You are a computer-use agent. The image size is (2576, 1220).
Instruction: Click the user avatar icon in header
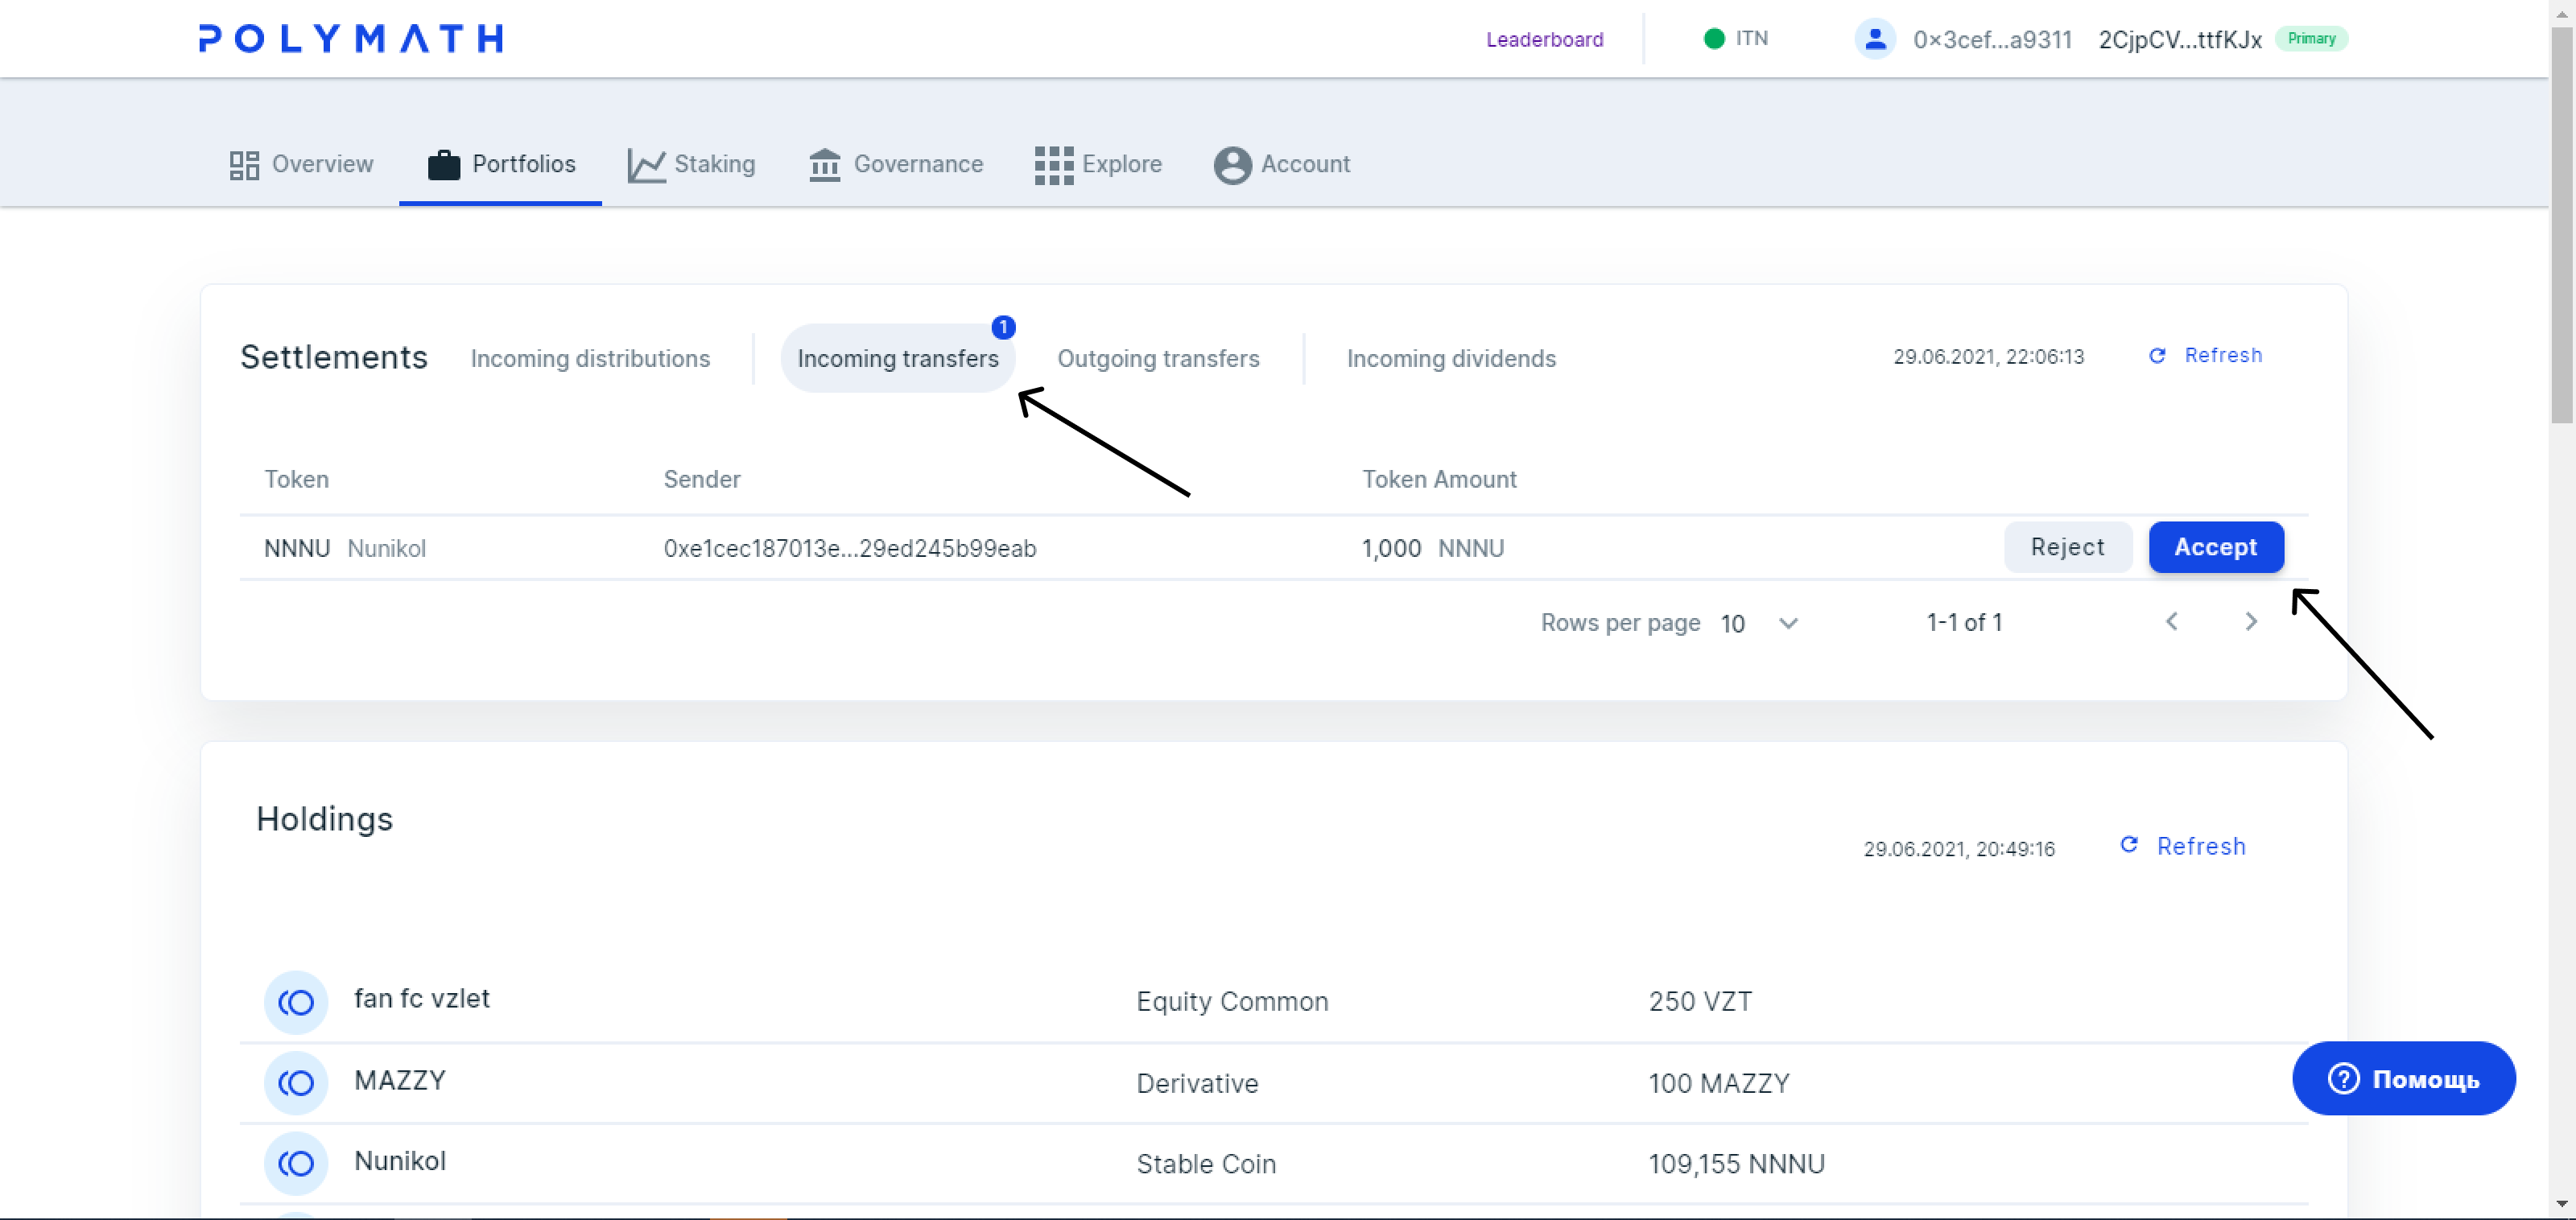[x=1875, y=39]
